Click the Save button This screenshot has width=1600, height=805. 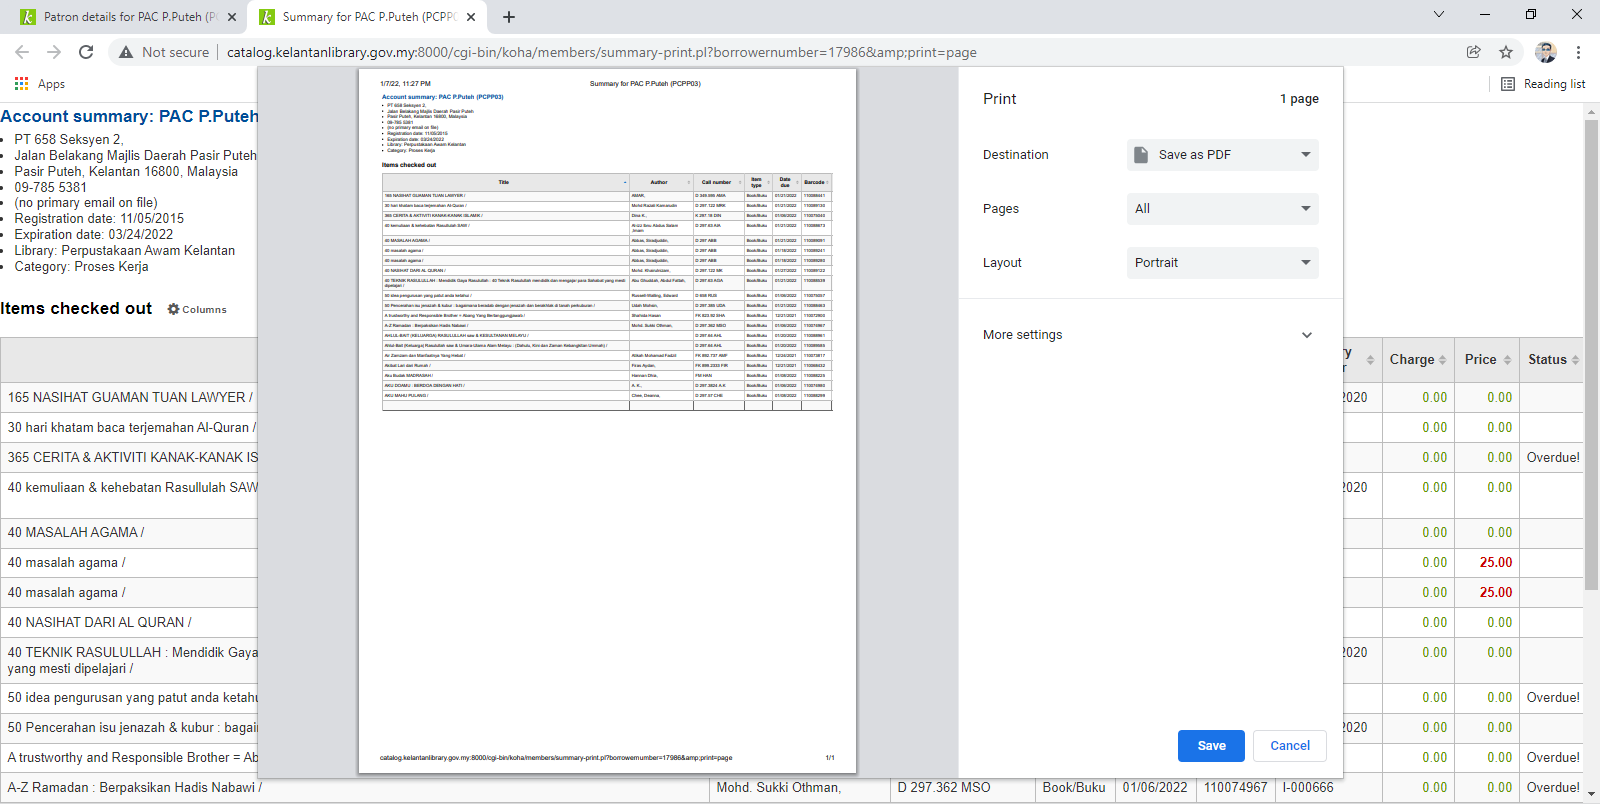(x=1211, y=746)
